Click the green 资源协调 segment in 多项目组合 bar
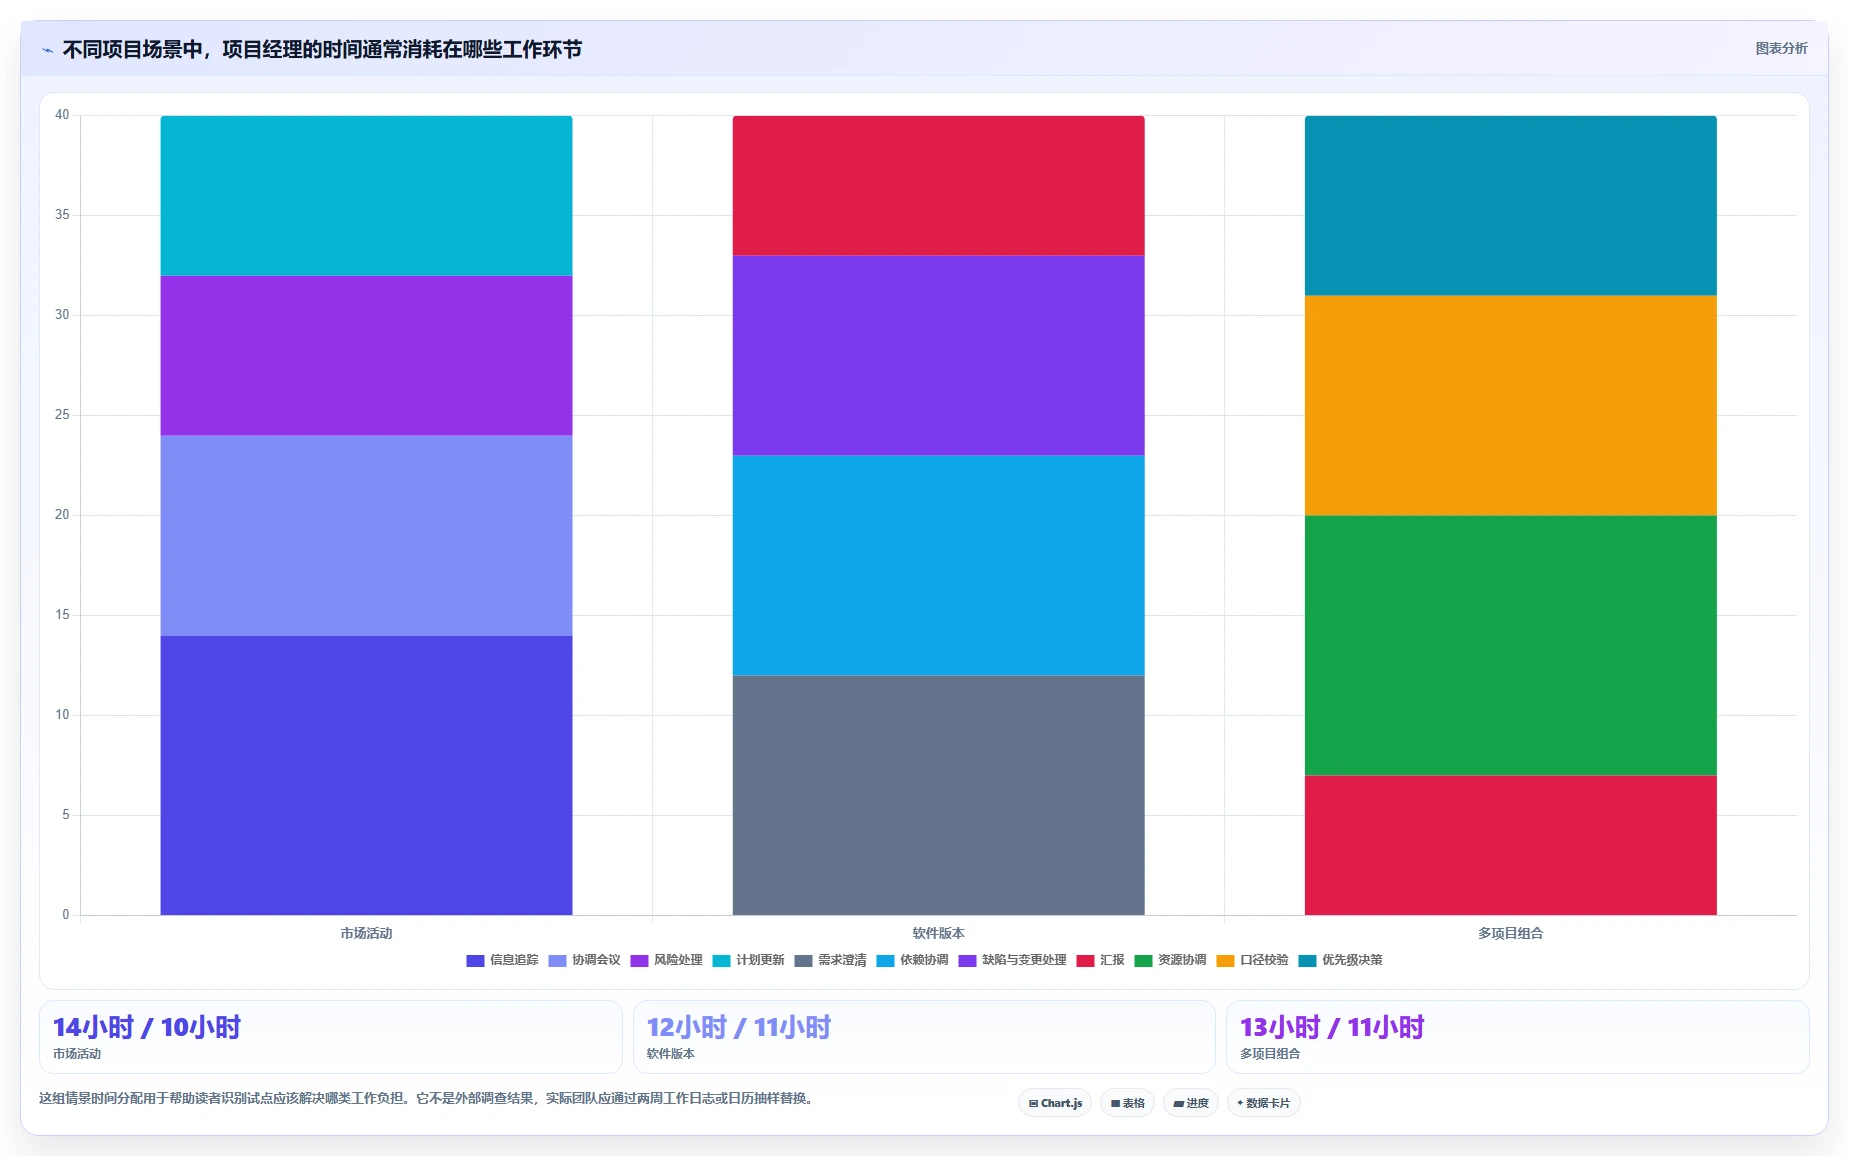This screenshot has height=1156, width=1849. click(1510, 645)
